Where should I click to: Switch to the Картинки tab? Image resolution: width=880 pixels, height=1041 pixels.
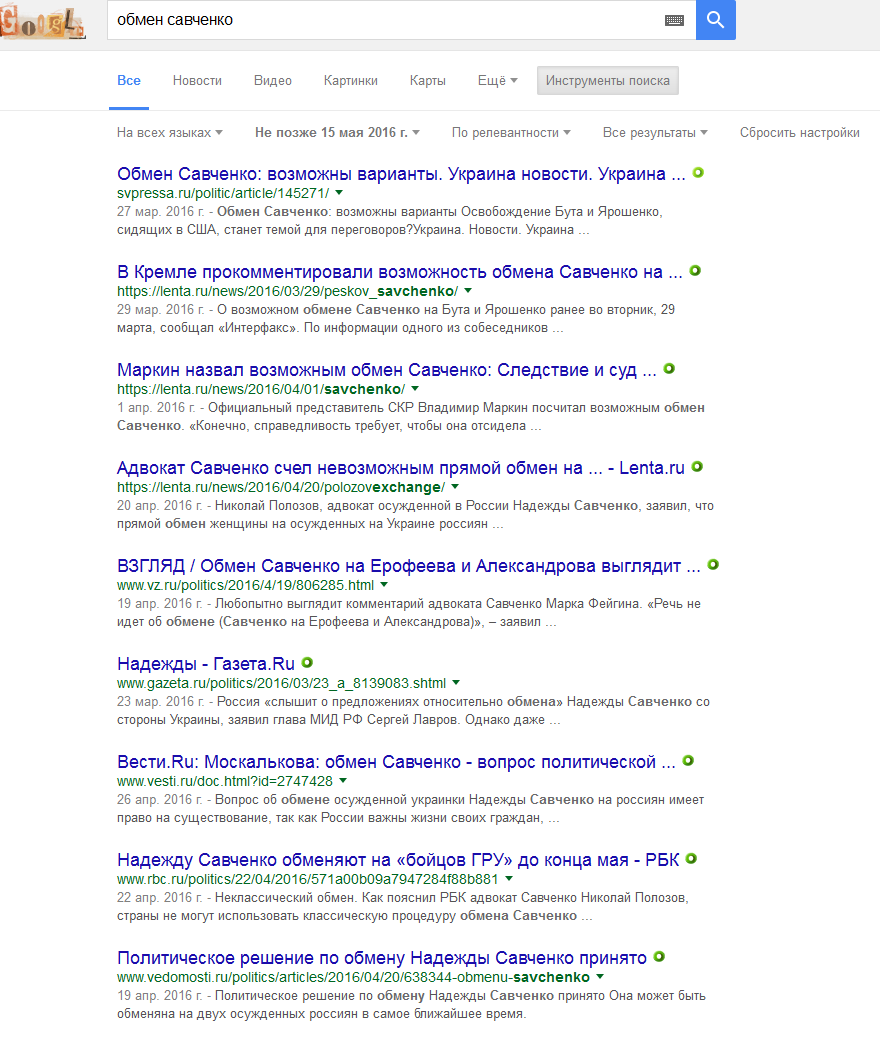click(351, 80)
